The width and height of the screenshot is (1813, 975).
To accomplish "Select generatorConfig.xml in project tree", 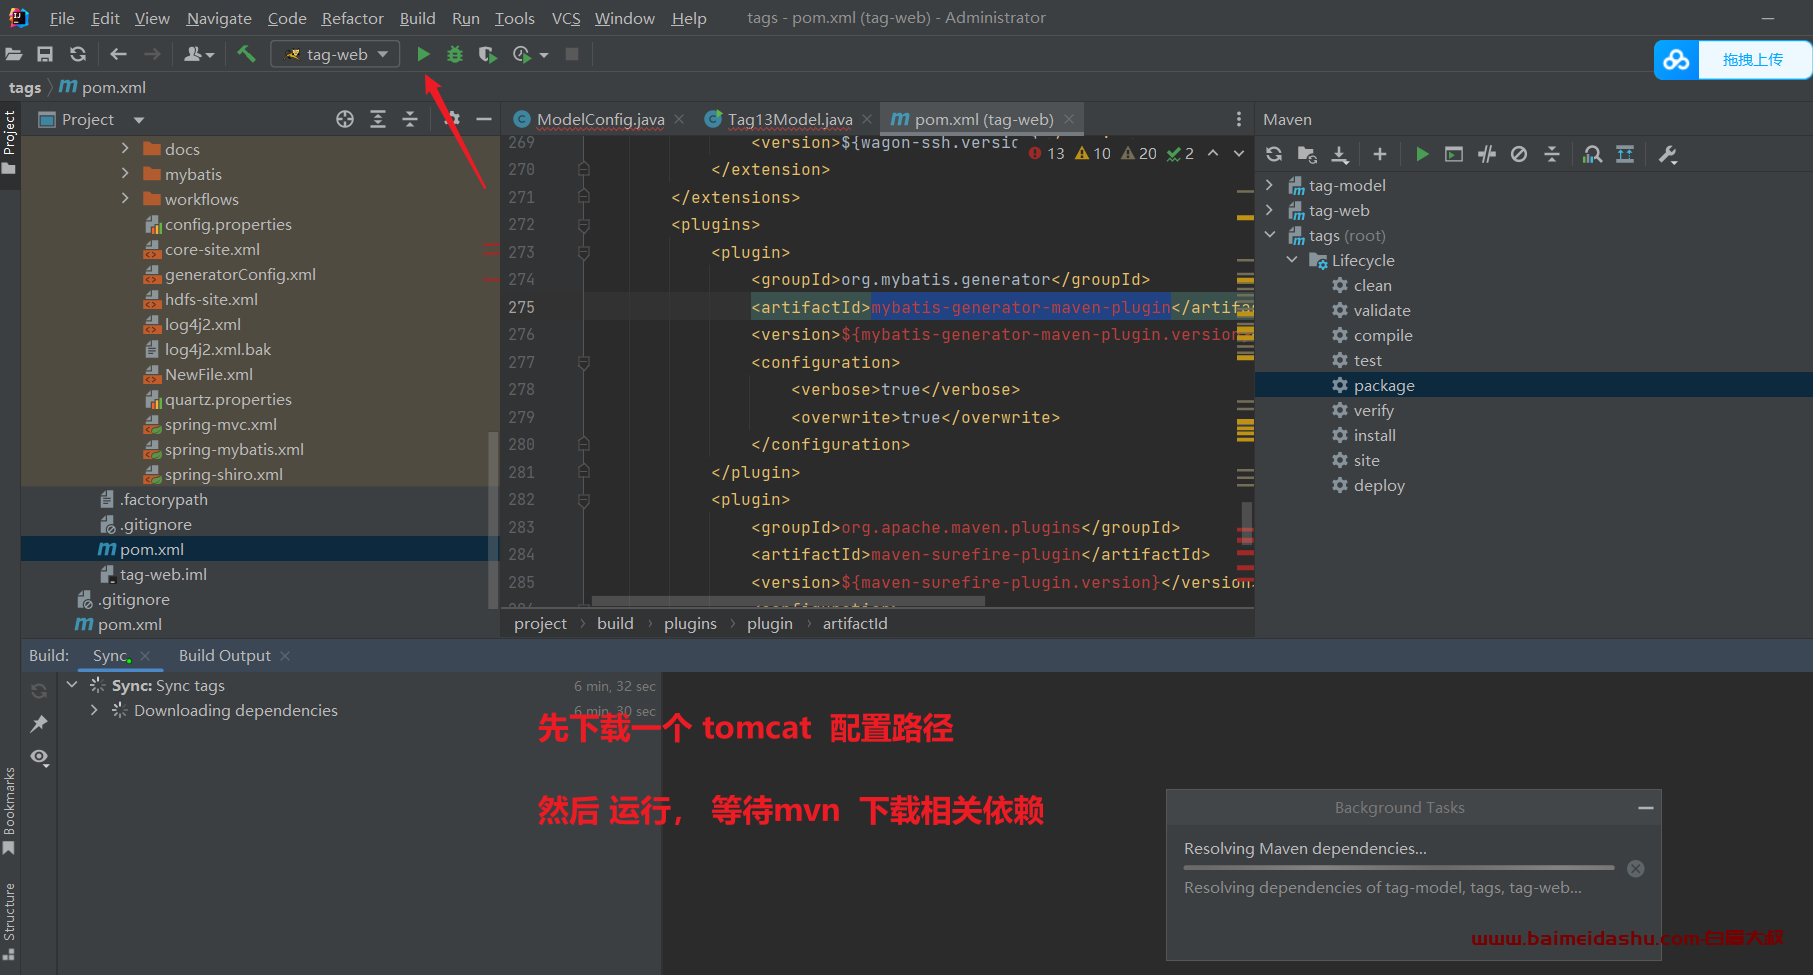I will coord(240,274).
